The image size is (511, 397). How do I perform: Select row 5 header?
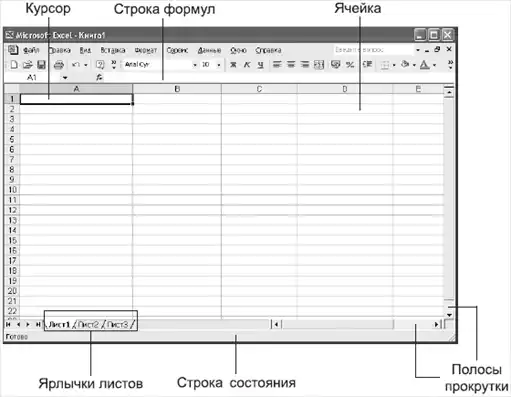click(12, 139)
